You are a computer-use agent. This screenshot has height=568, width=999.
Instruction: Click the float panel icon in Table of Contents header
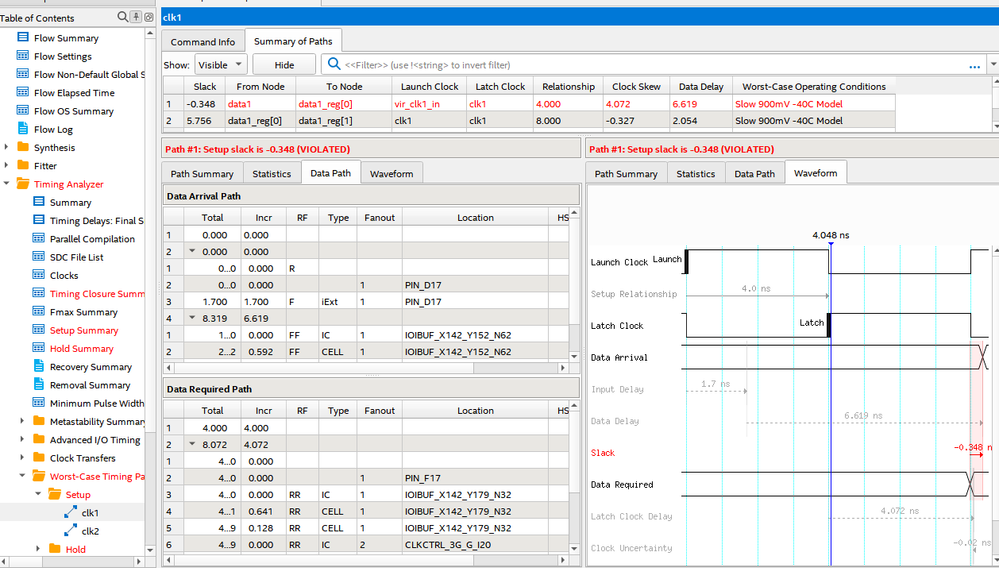150,17
